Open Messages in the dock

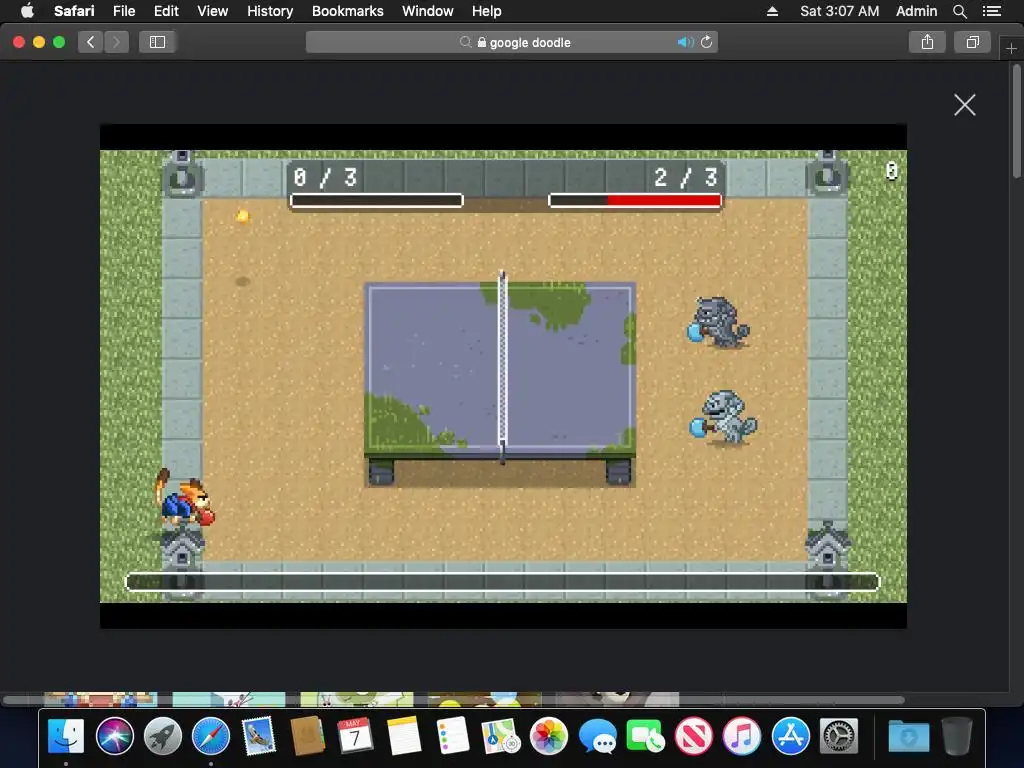click(x=597, y=736)
